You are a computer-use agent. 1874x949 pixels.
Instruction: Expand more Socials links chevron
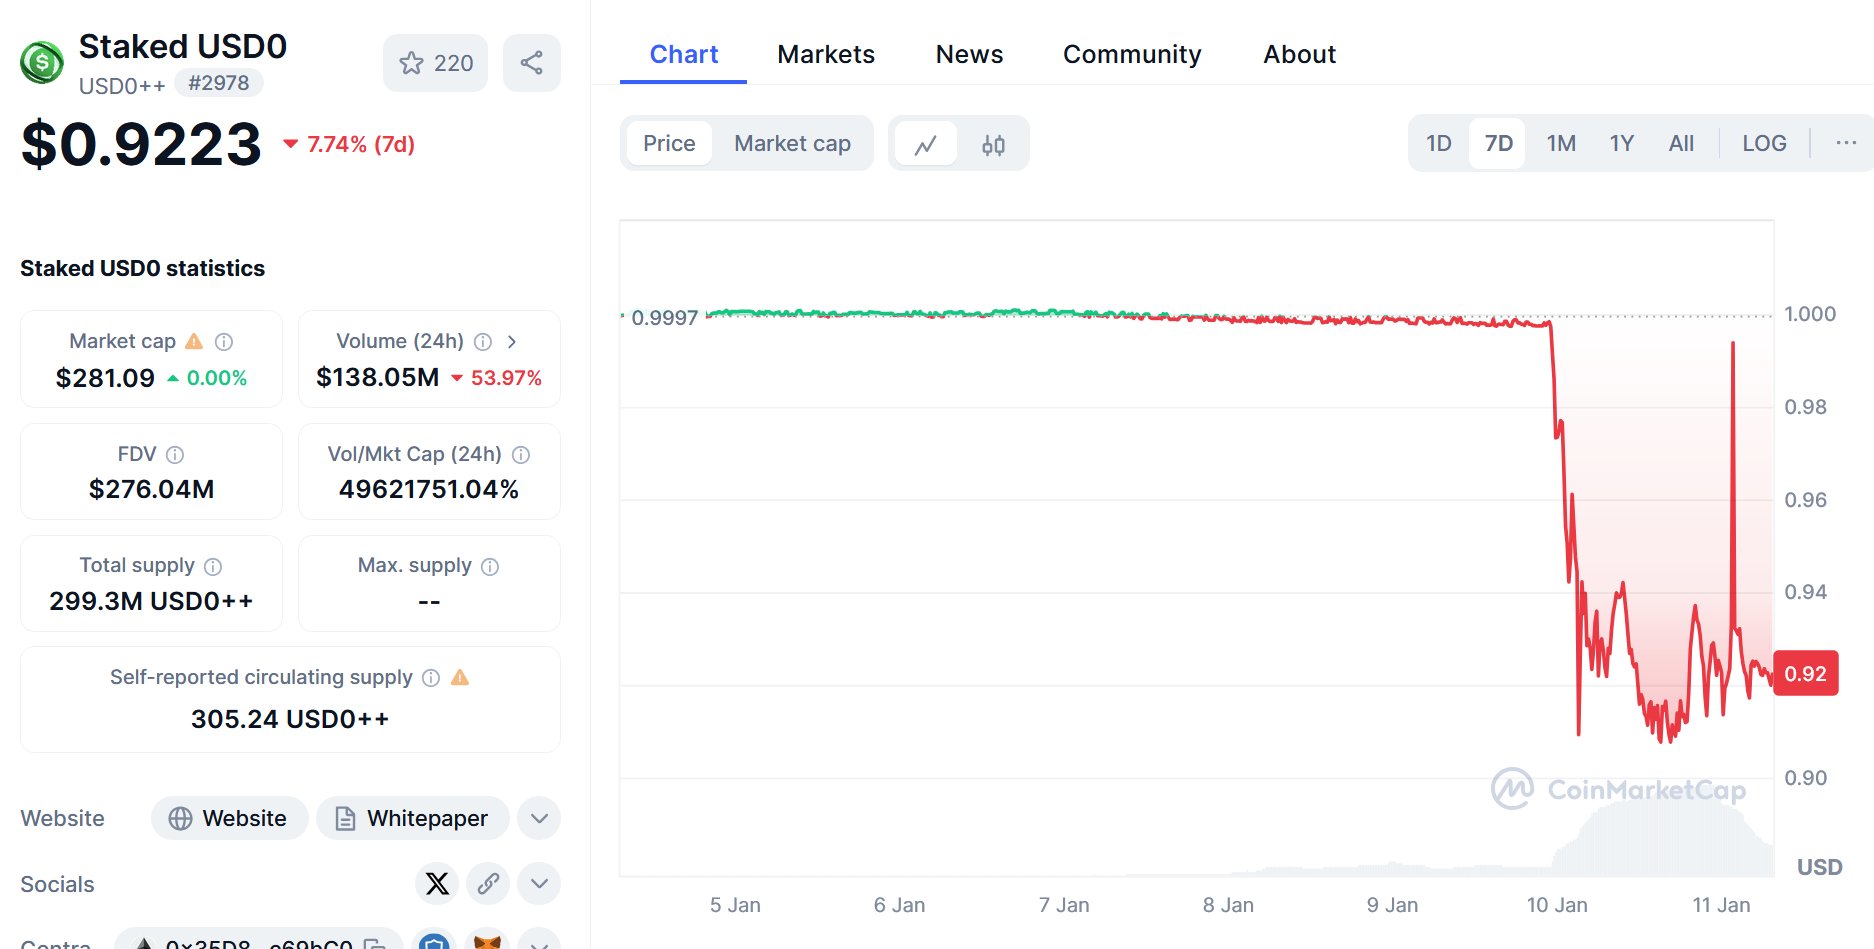(x=539, y=883)
